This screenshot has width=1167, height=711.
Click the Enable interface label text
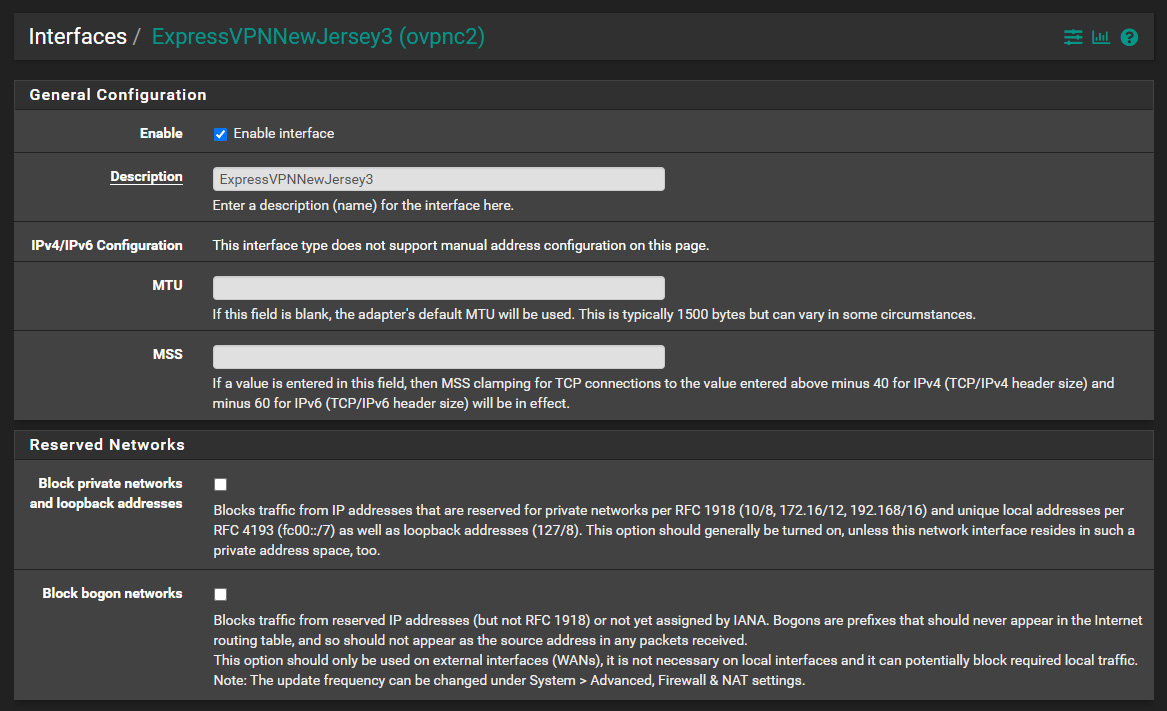point(284,133)
